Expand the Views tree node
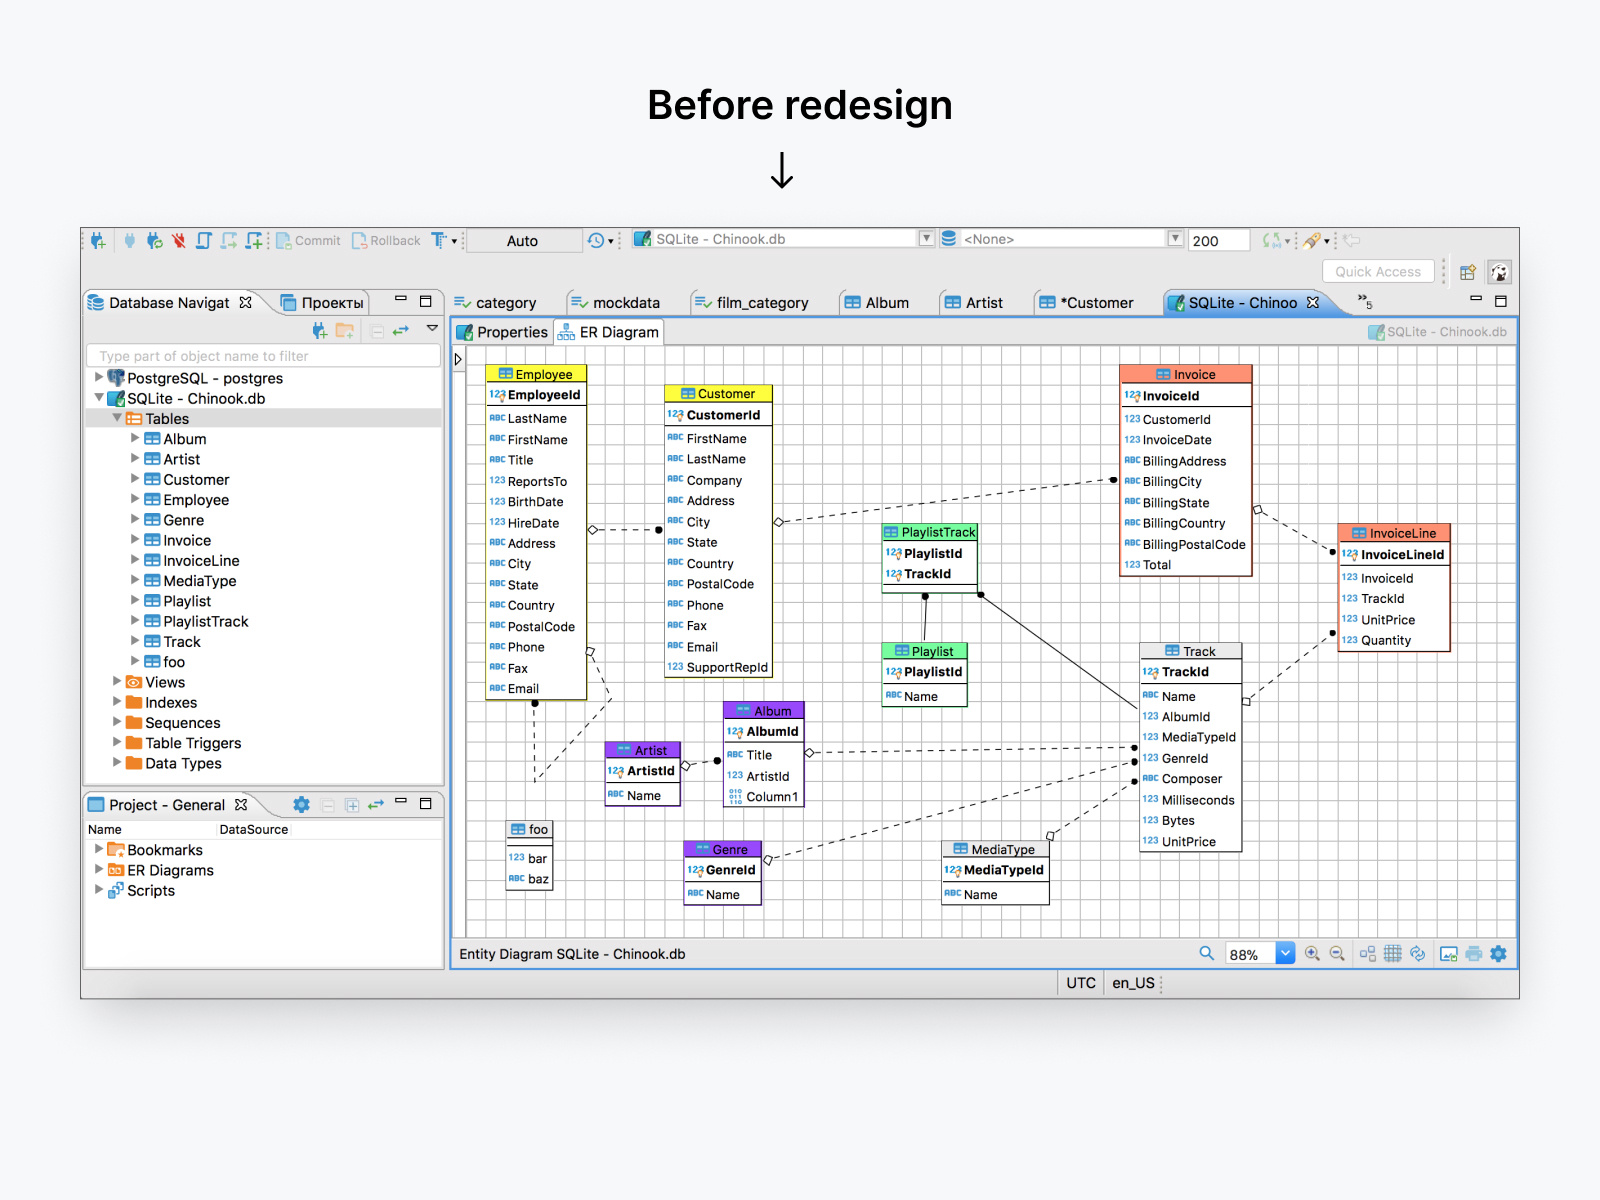This screenshot has width=1600, height=1200. (x=117, y=682)
